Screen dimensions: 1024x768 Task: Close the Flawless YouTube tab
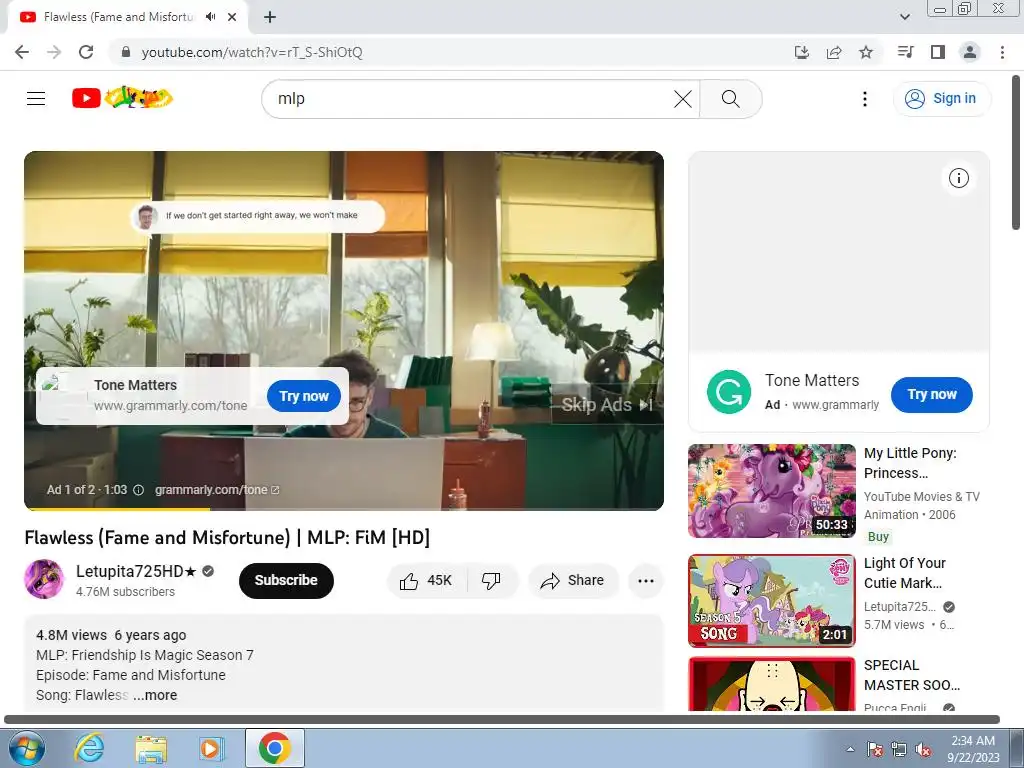232,17
